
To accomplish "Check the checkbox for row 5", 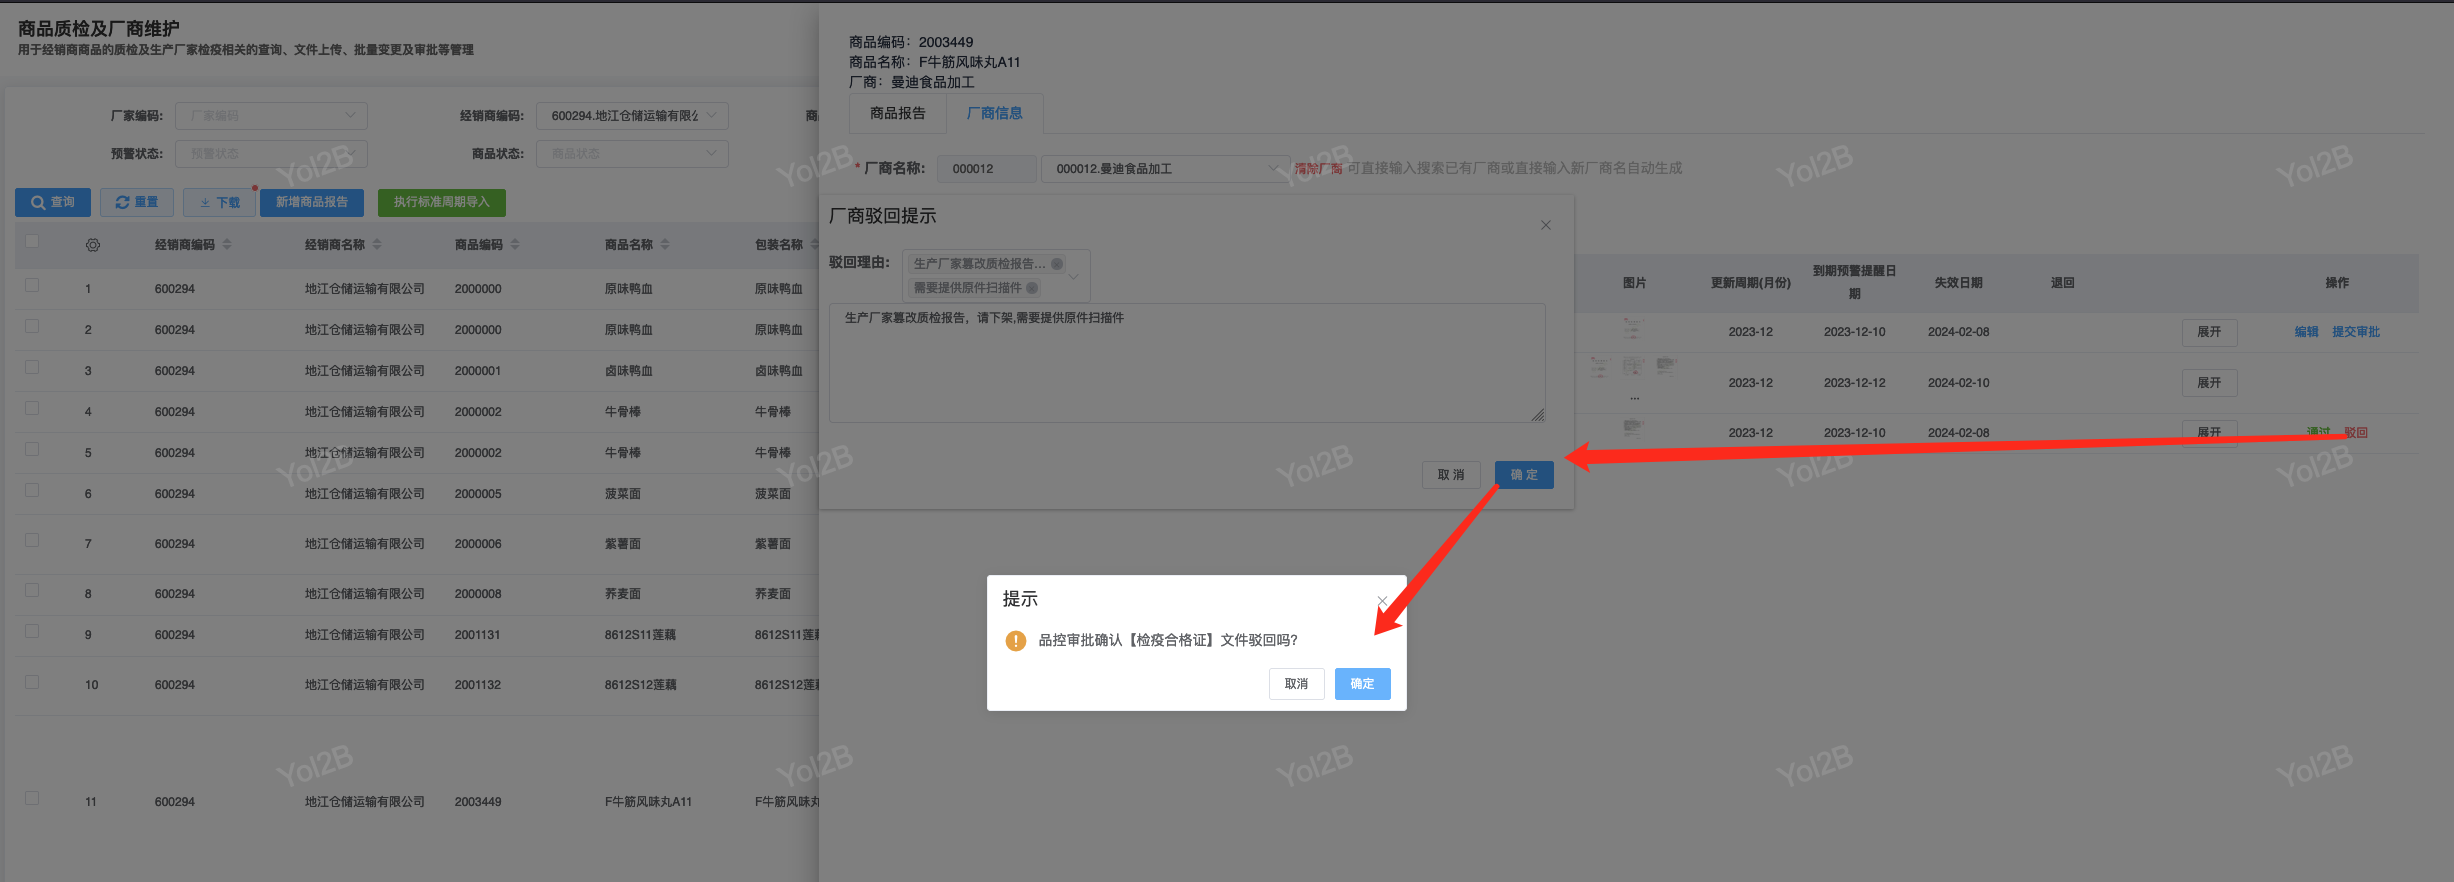I will 32,449.
